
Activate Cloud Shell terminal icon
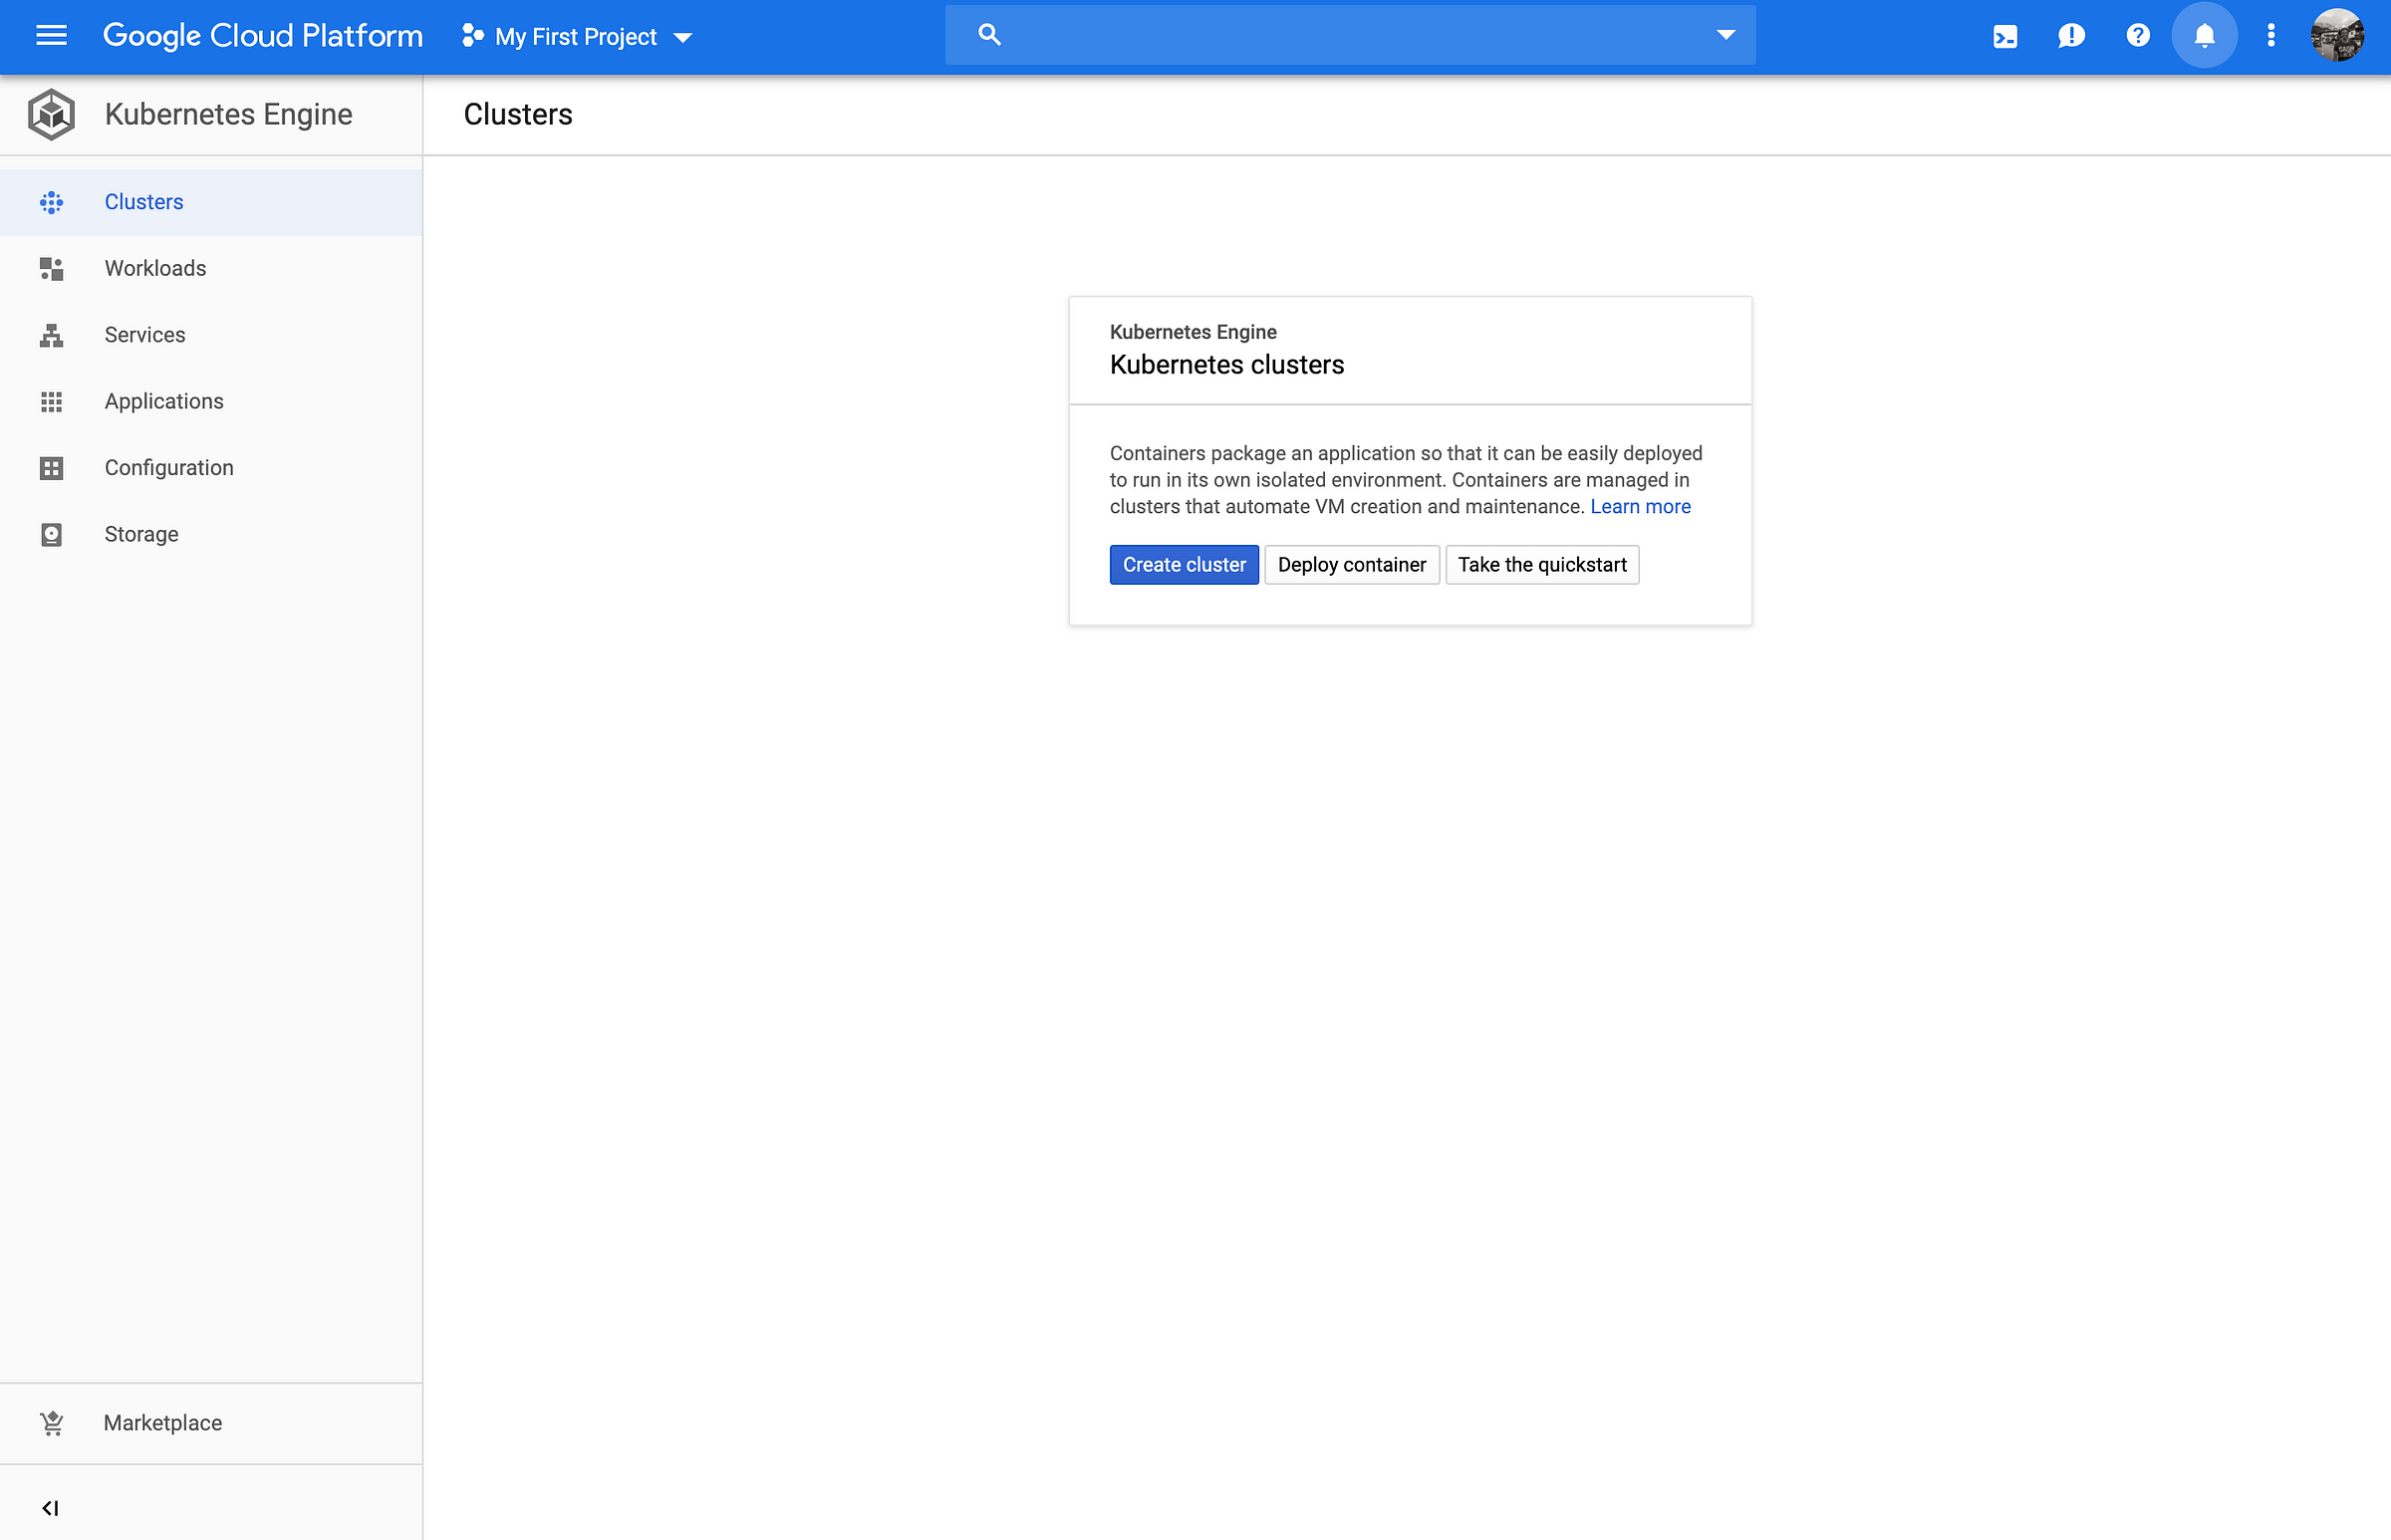click(x=2005, y=36)
